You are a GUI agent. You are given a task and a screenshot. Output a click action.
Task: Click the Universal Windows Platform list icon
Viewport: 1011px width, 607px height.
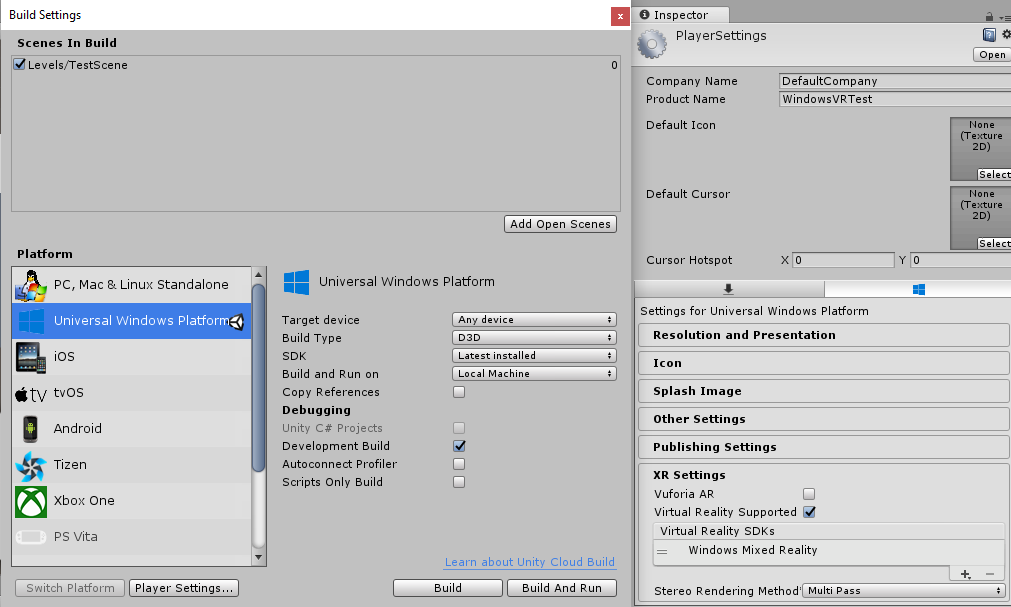coord(32,321)
